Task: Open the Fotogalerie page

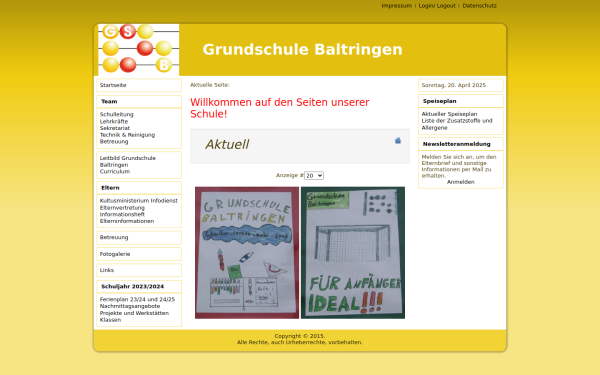Action: pos(115,254)
